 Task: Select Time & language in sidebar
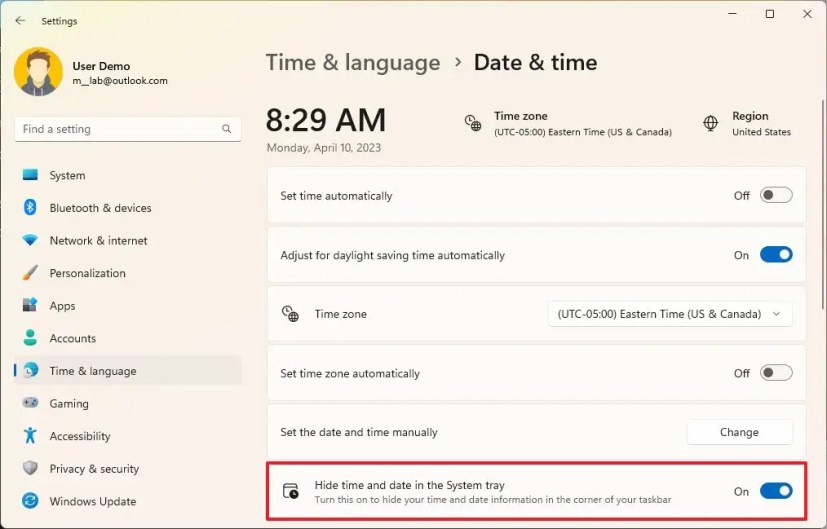click(128, 371)
